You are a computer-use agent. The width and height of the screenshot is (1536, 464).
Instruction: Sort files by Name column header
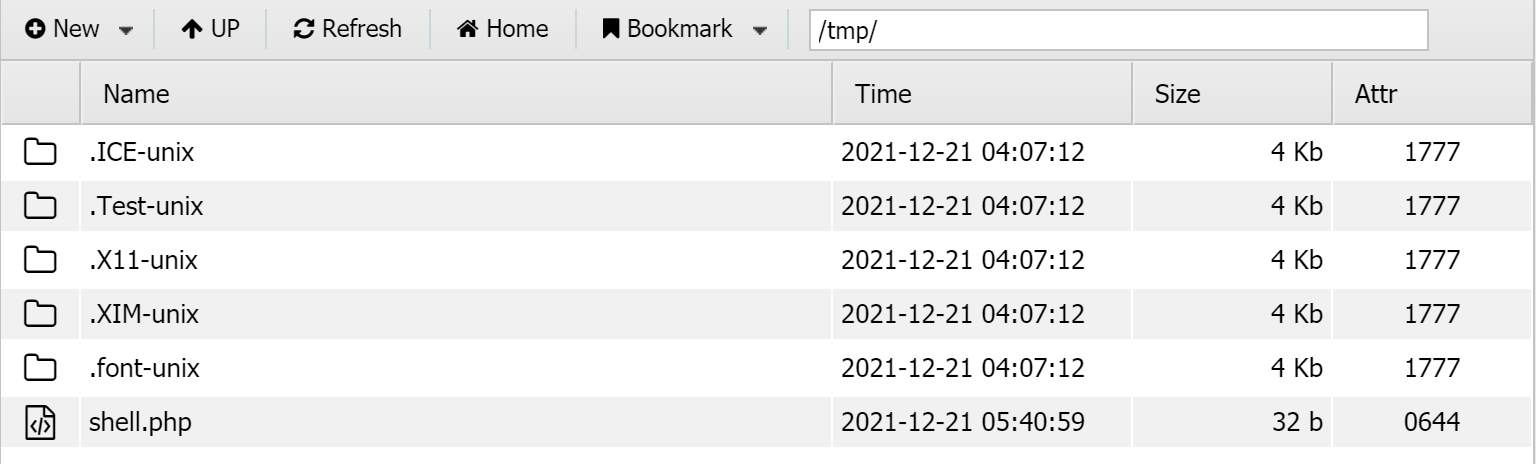[136, 95]
